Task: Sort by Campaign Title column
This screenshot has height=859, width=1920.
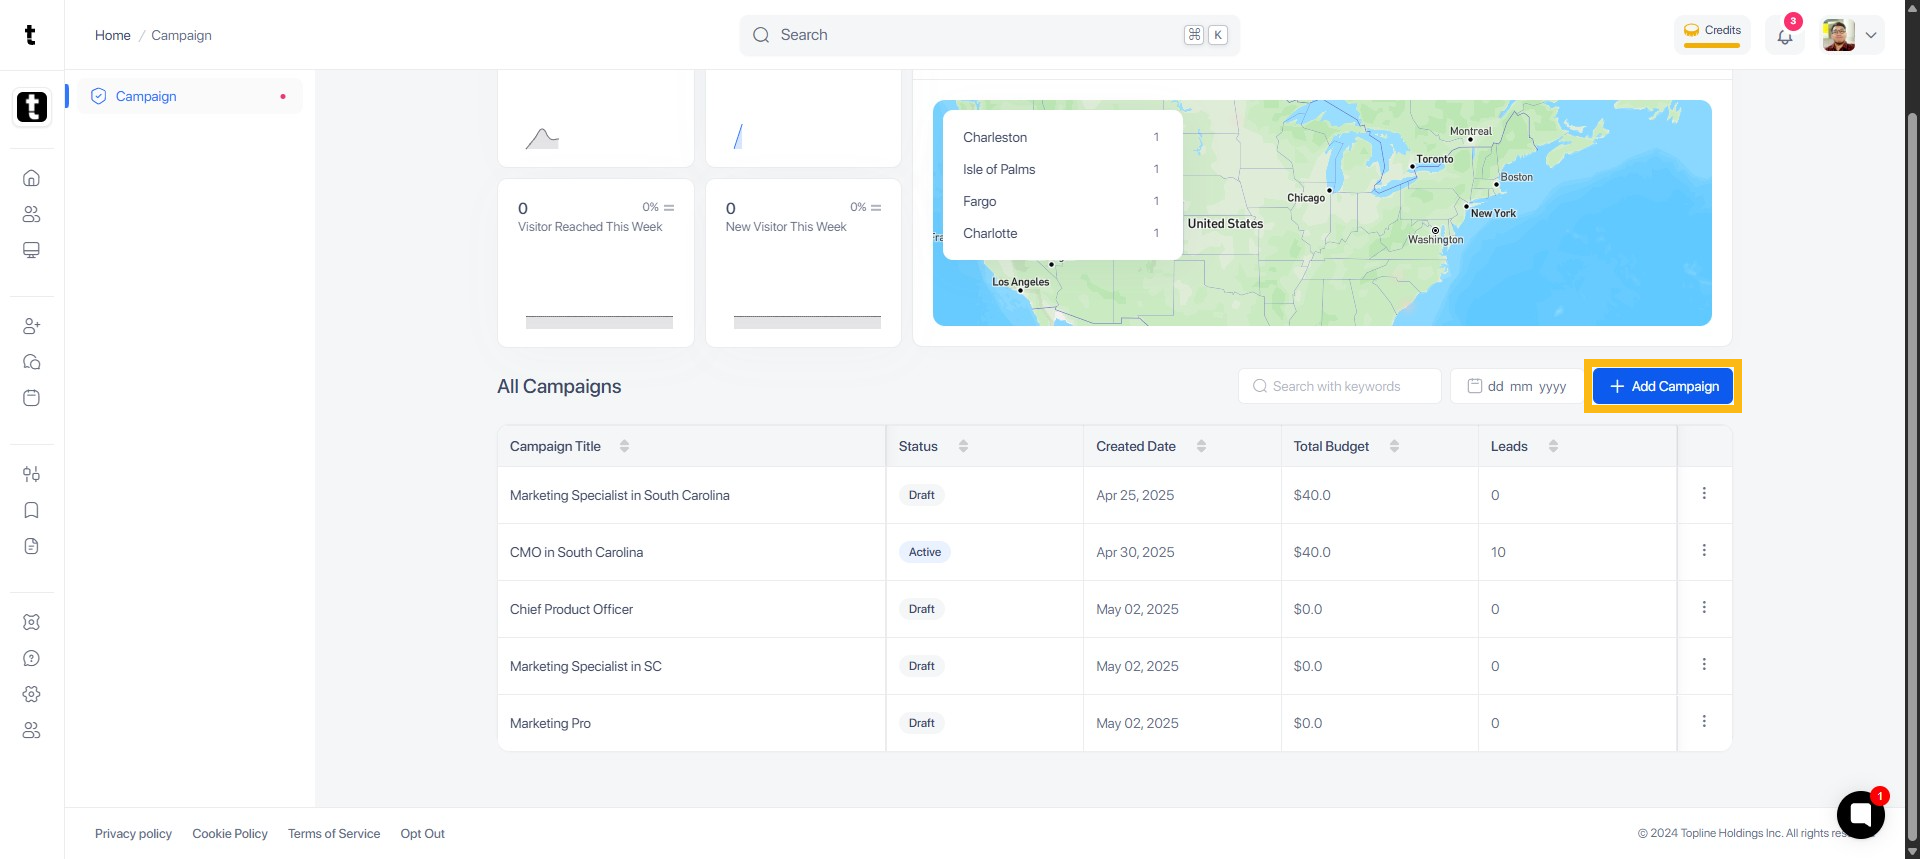Action: 624,446
